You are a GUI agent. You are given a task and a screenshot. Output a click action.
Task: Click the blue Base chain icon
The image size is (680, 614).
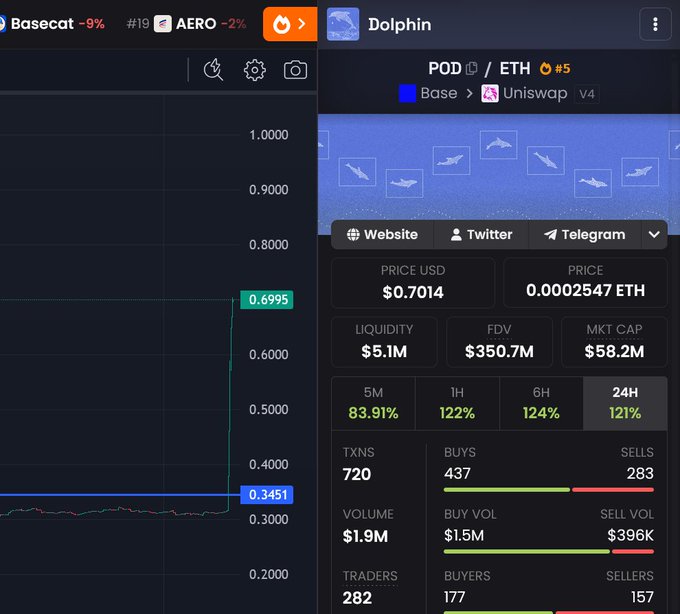click(407, 93)
